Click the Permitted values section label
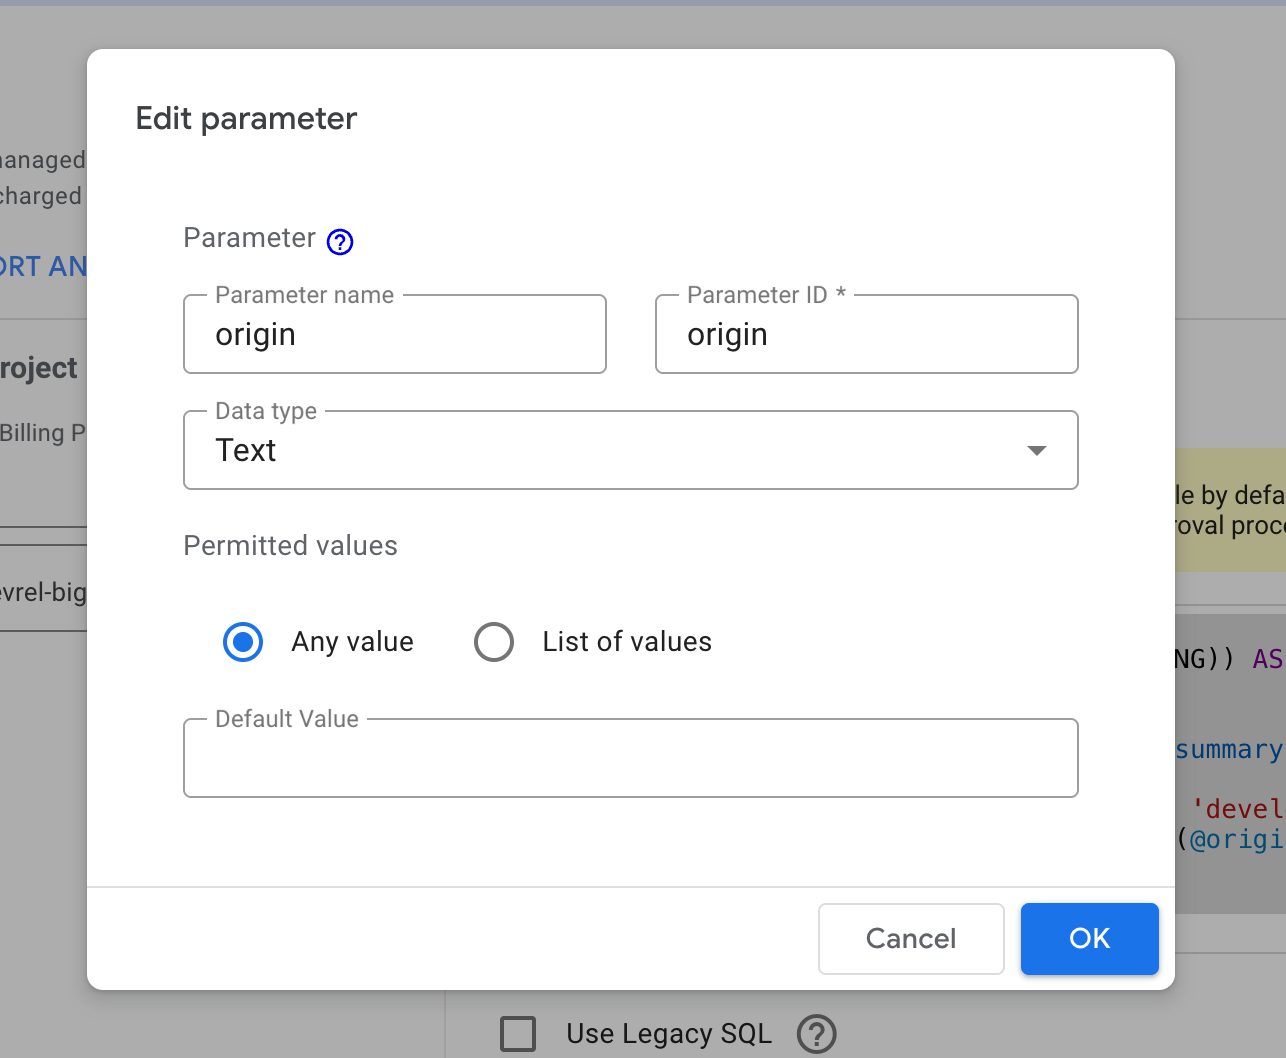Viewport: 1286px width, 1058px height. coord(290,545)
